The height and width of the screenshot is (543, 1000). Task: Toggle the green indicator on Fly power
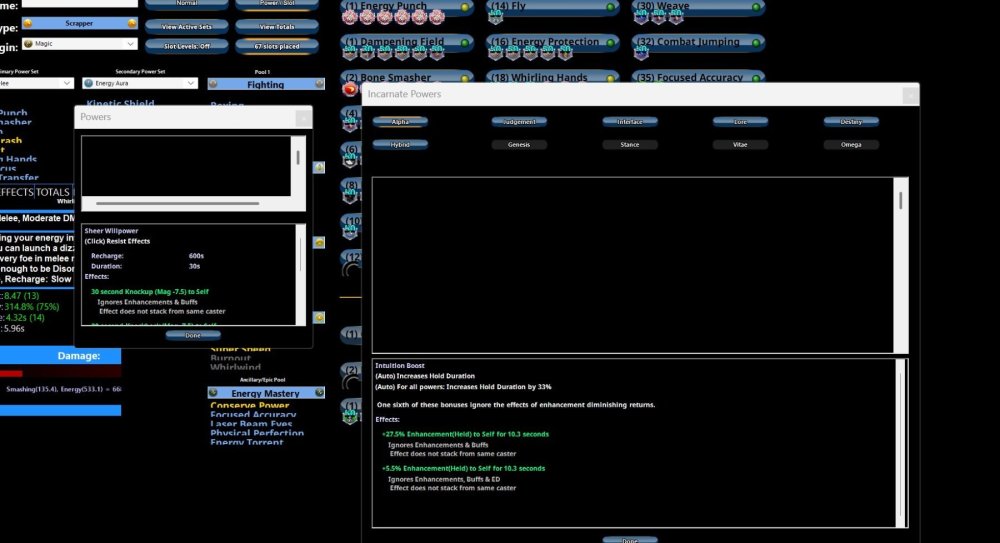click(610, 7)
